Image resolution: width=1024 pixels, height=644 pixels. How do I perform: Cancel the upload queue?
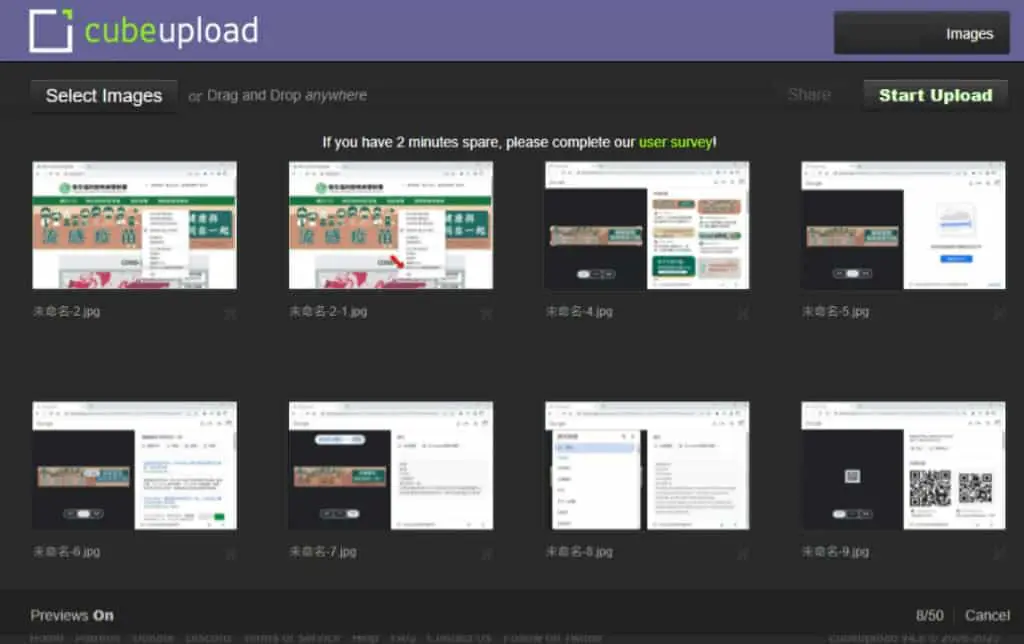(x=987, y=615)
